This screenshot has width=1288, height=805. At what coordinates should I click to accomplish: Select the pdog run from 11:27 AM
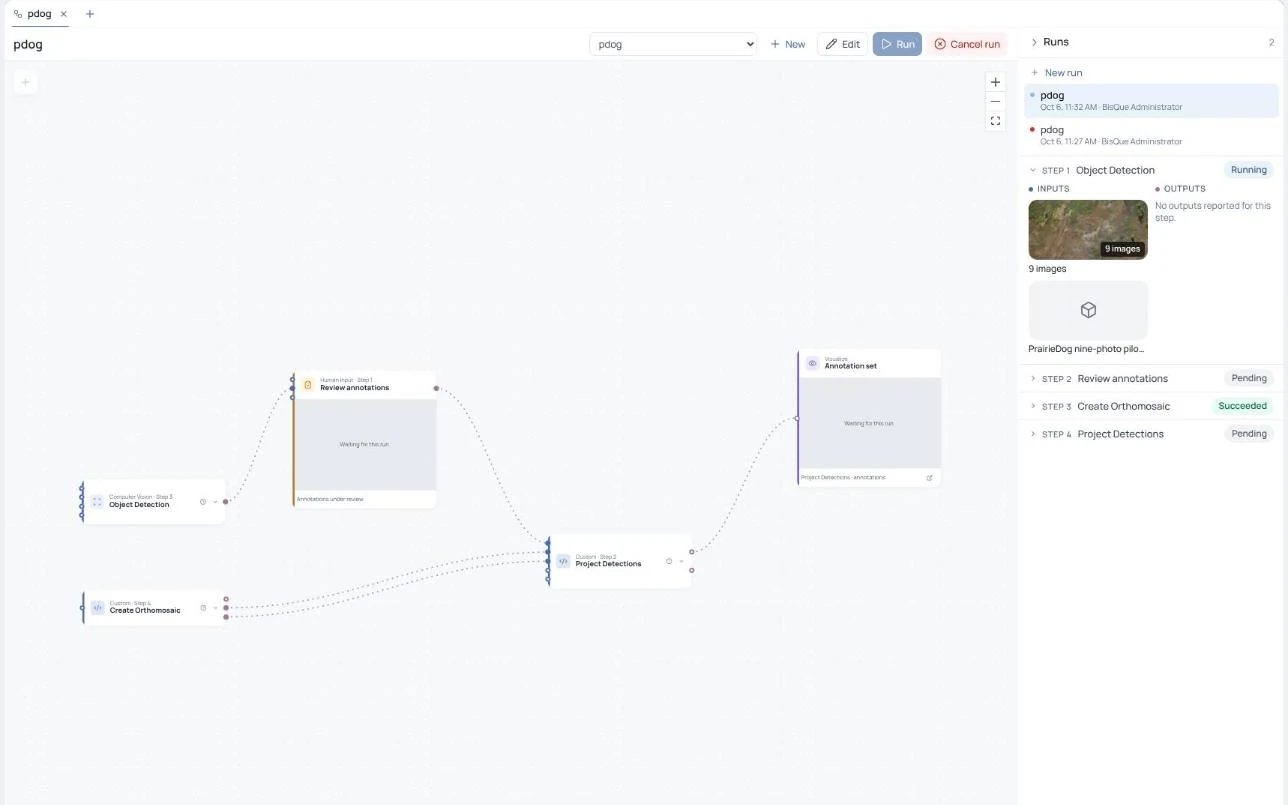point(1151,135)
